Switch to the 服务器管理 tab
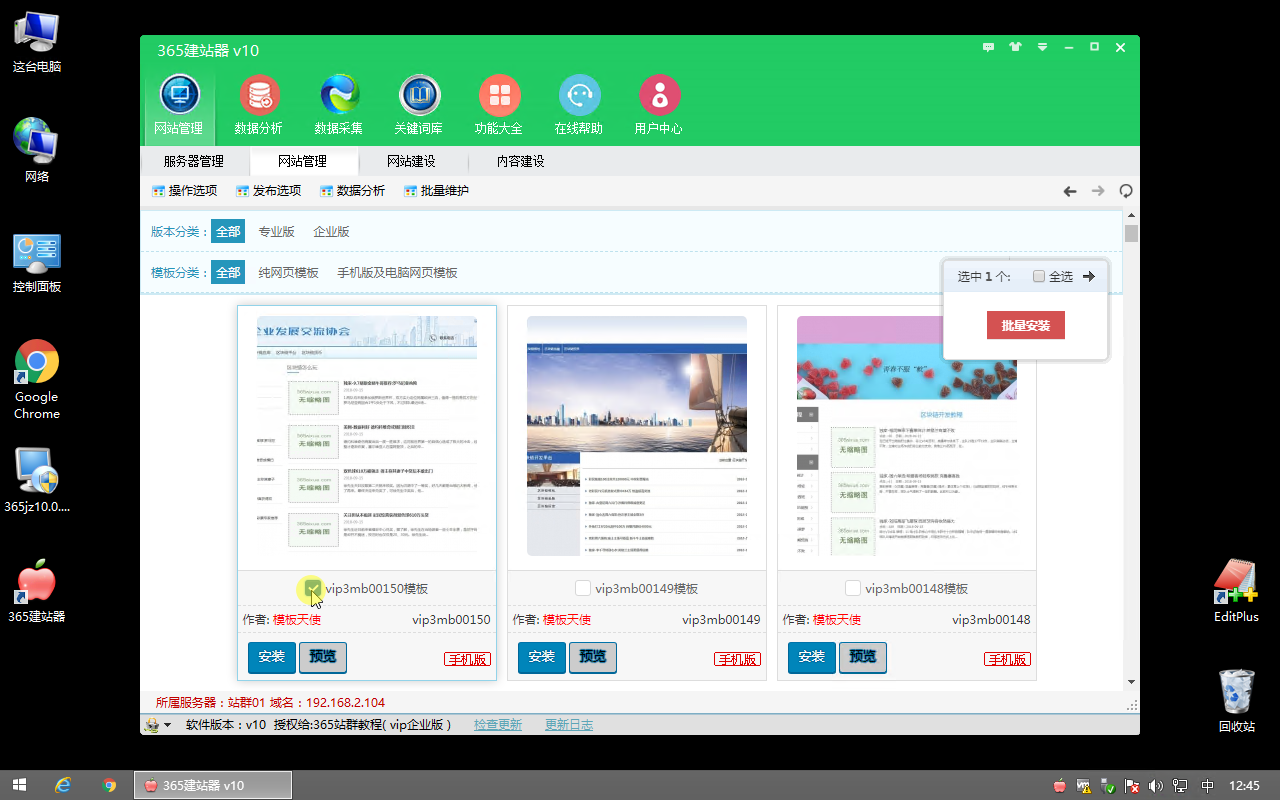The height and width of the screenshot is (800, 1280). 193,161
